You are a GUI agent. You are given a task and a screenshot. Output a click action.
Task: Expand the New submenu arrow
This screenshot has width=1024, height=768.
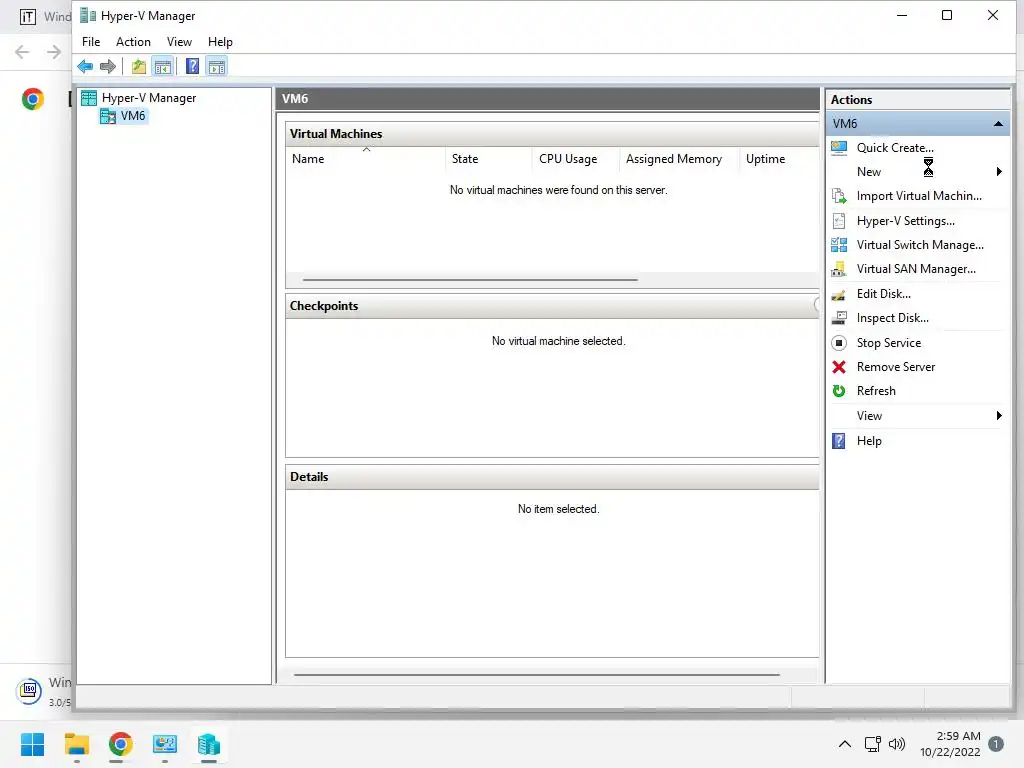tap(999, 172)
